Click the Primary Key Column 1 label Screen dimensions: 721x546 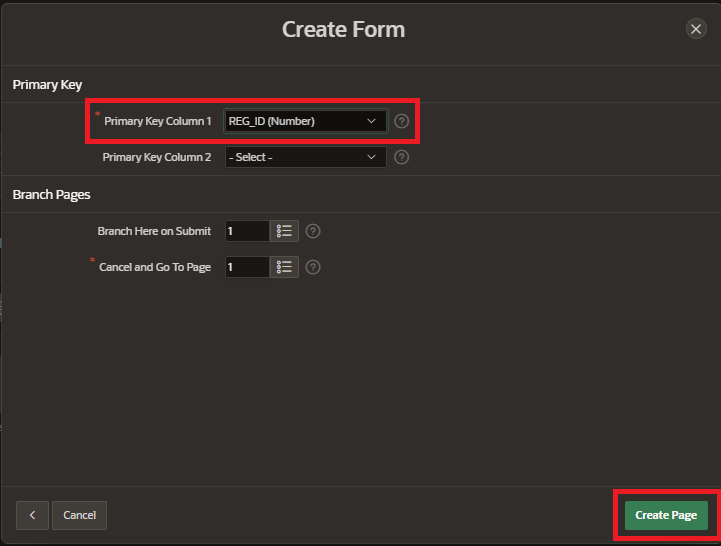pyautogui.click(x=158, y=121)
